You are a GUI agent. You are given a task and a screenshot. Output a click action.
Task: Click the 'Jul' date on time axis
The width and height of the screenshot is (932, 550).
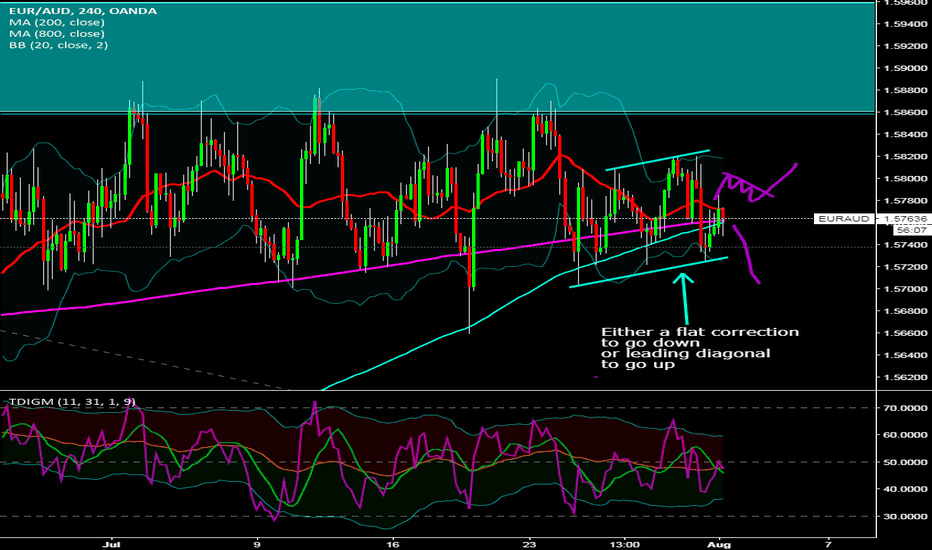[111, 544]
